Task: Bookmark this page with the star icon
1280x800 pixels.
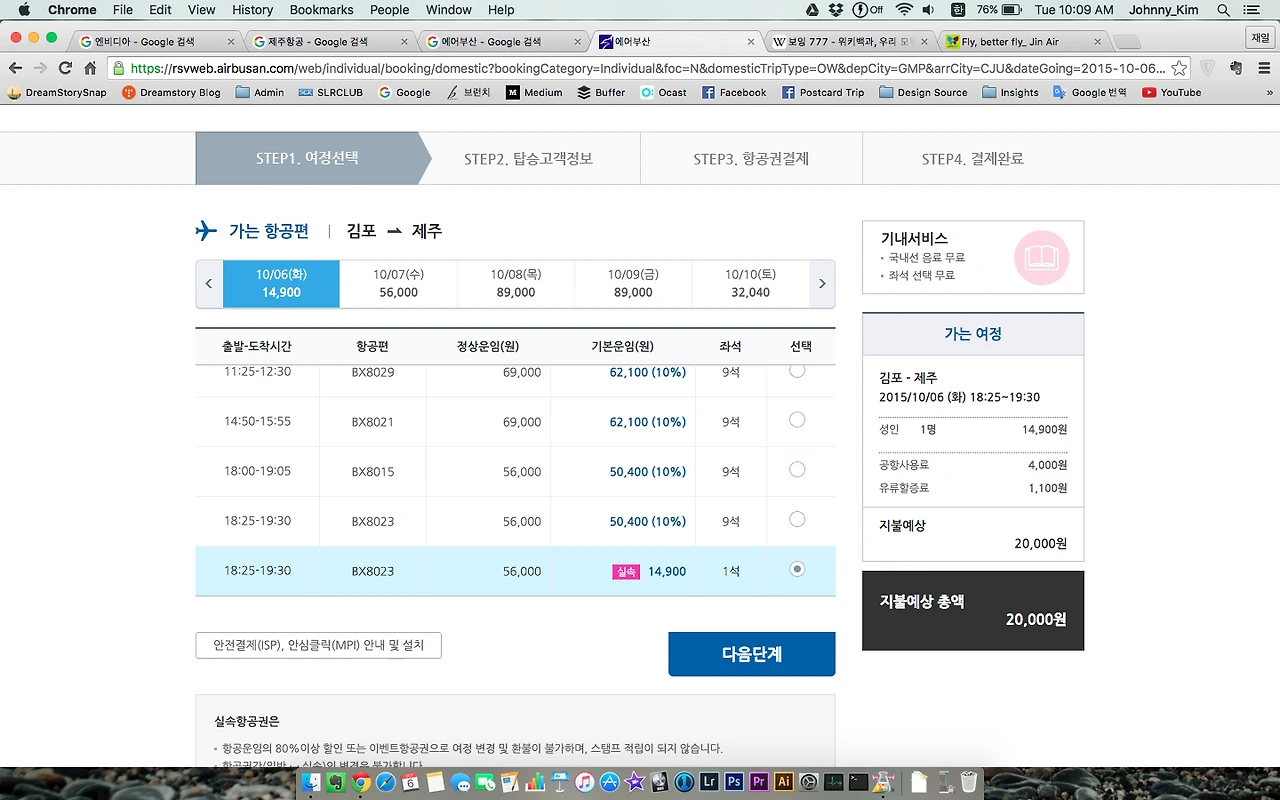Action: (x=1179, y=68)
